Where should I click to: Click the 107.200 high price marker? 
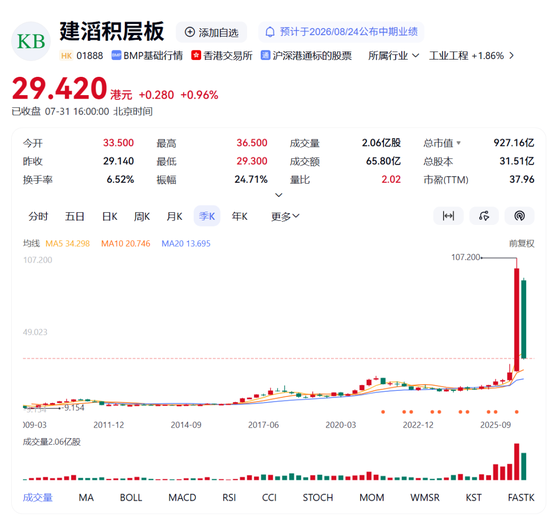click(x=465, y=258)
